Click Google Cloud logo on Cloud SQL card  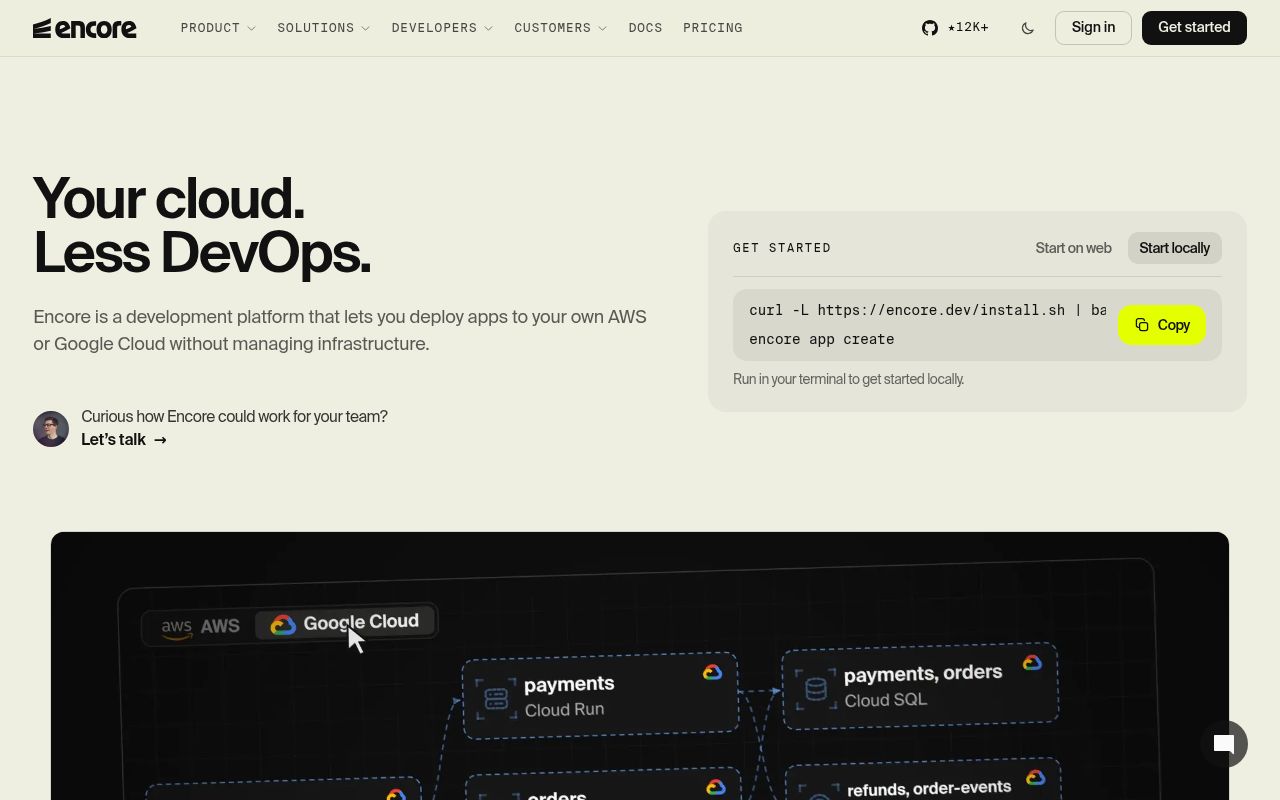click(1032, 663)
